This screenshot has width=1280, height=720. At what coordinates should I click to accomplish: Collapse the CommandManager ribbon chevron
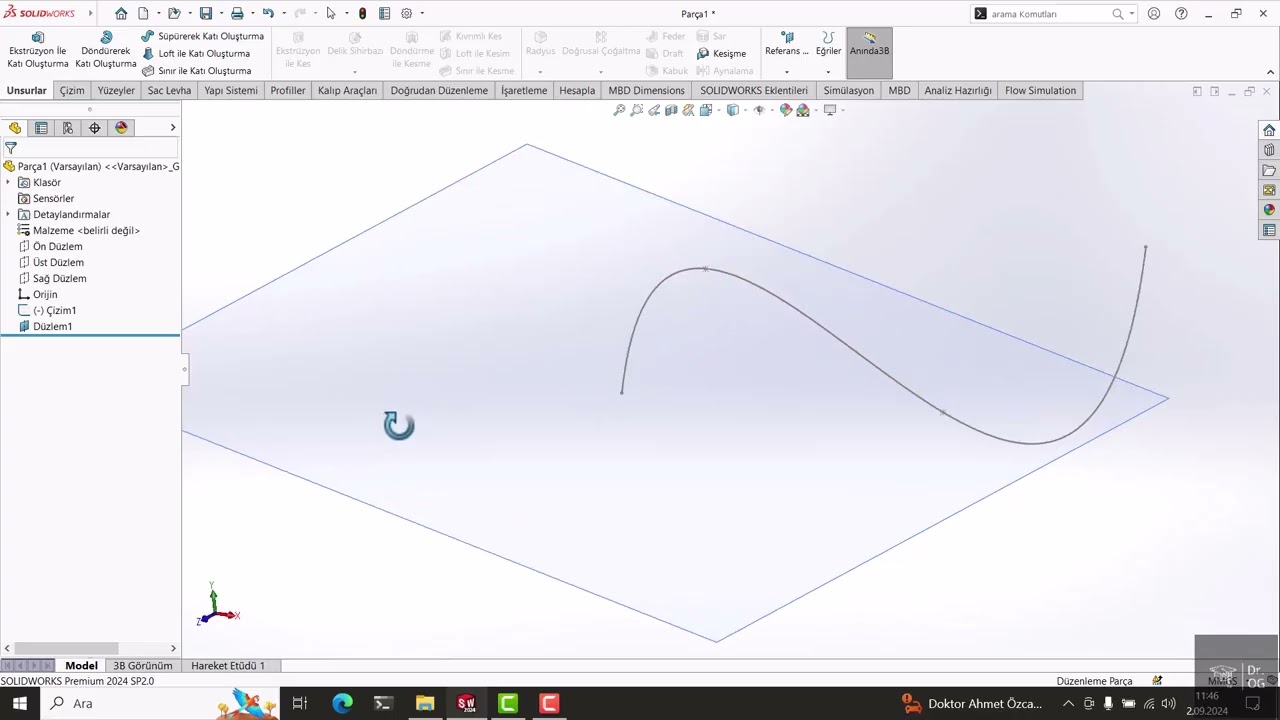pos(1270,72)
